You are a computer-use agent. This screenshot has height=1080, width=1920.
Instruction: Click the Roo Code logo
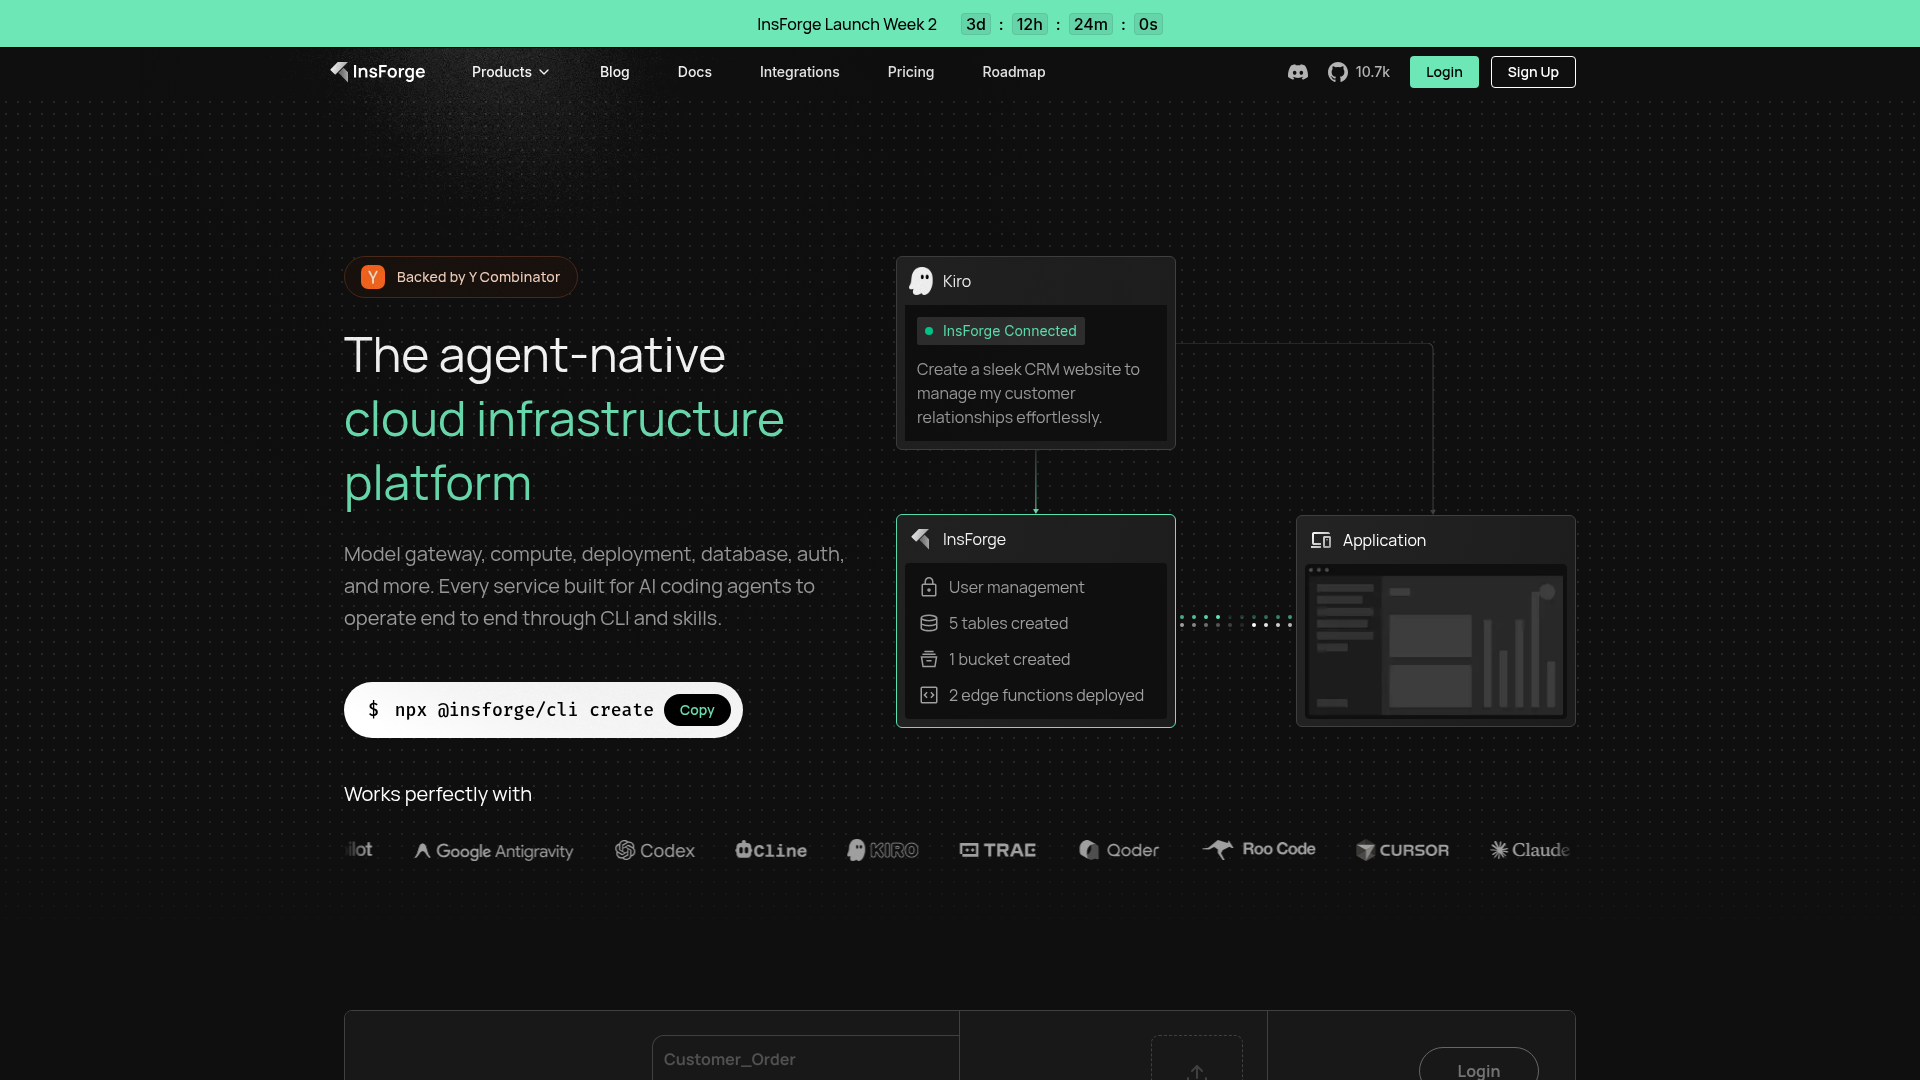1259,849
